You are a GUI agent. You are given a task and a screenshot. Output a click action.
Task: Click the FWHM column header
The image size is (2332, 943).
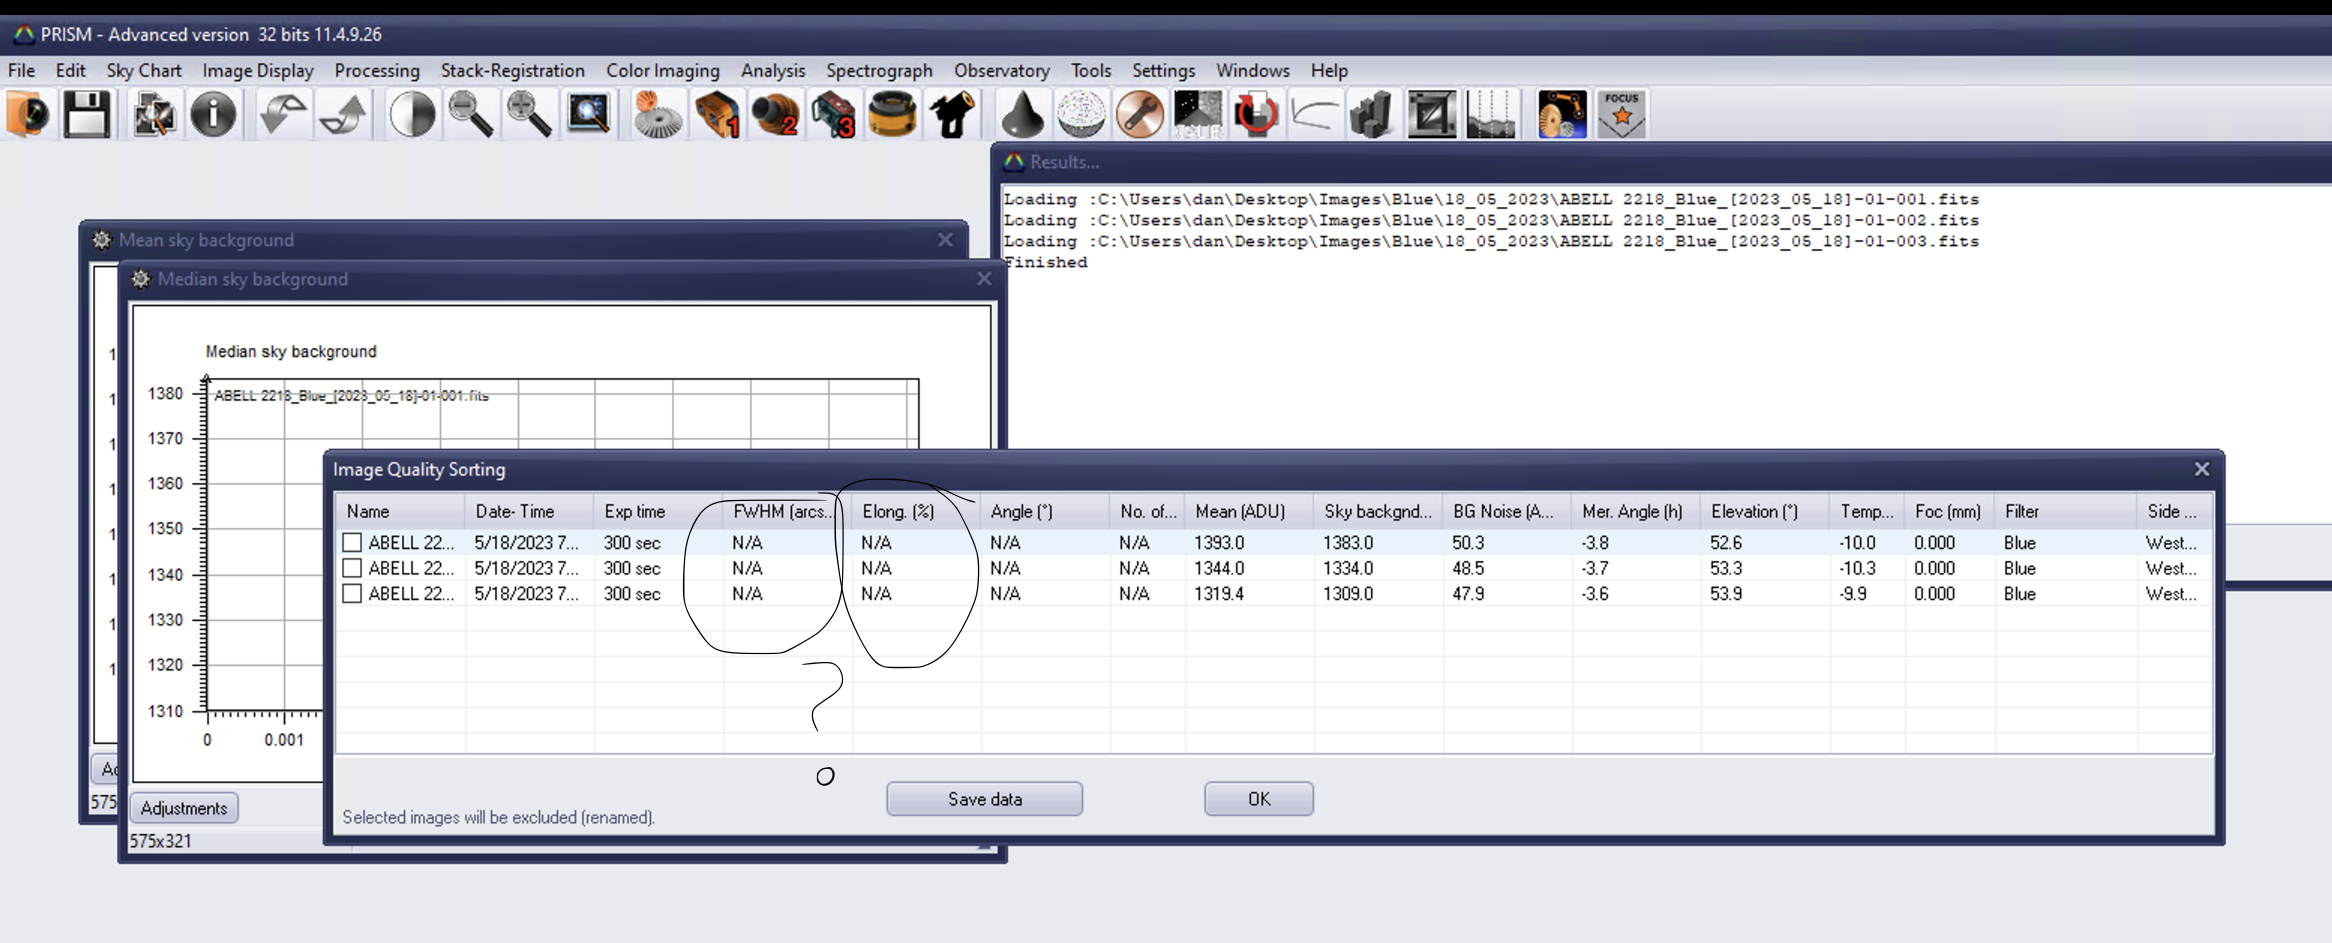click(x=782, y=512)
